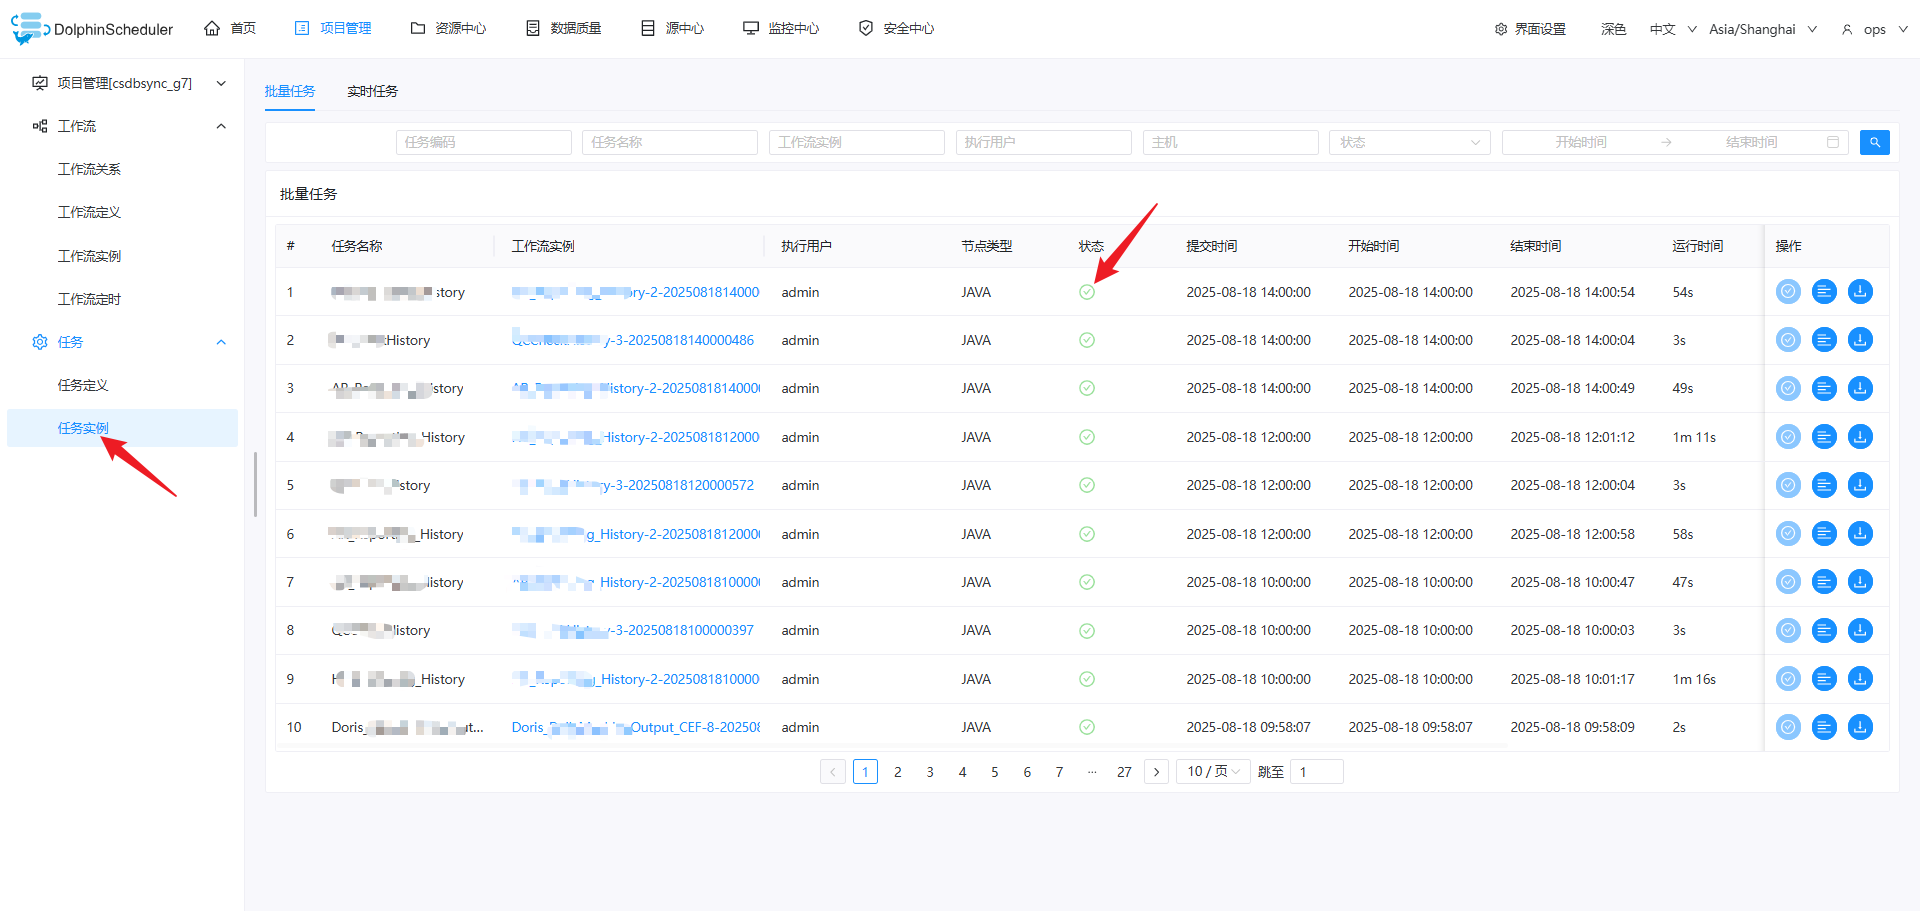Go to page 2 of results
1920x911 pixels.
coord(897,771)
